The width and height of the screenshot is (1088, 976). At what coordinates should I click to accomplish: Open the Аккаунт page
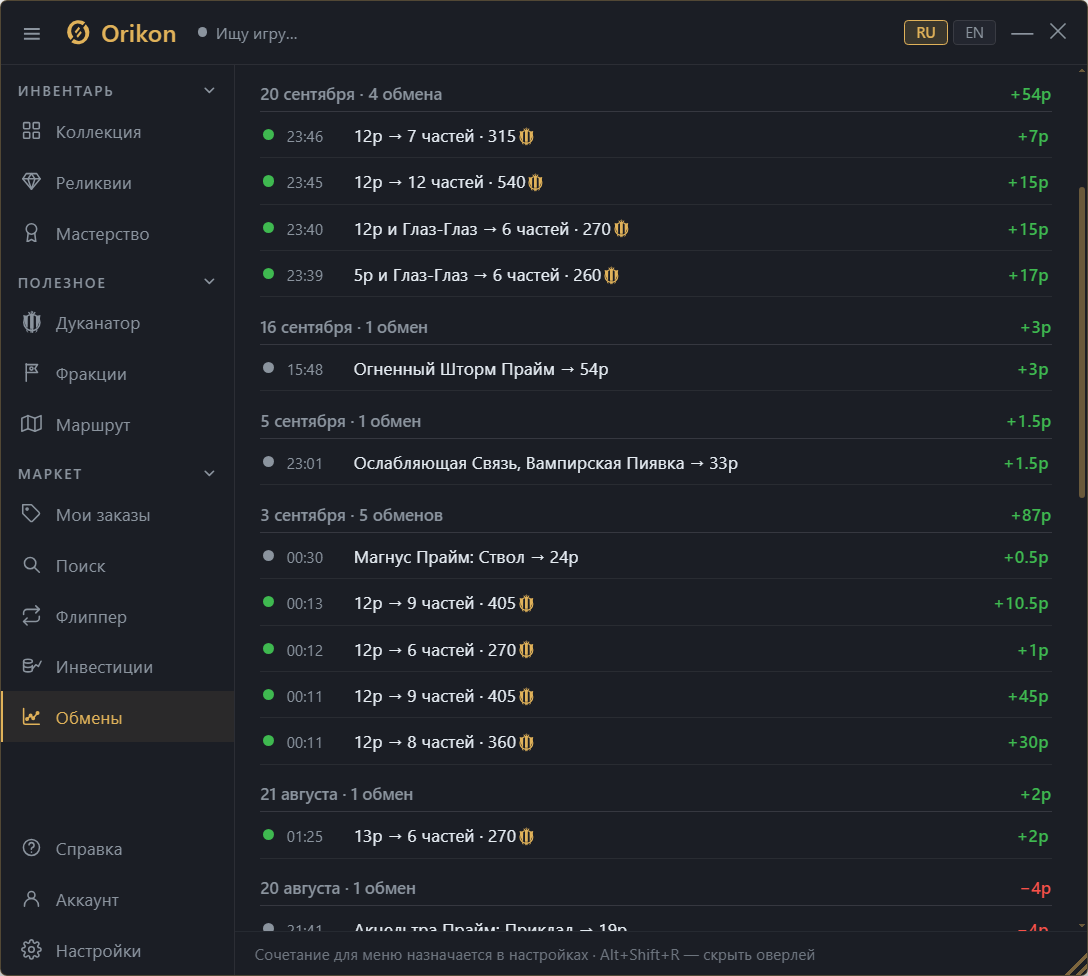[x=118, y=900]
